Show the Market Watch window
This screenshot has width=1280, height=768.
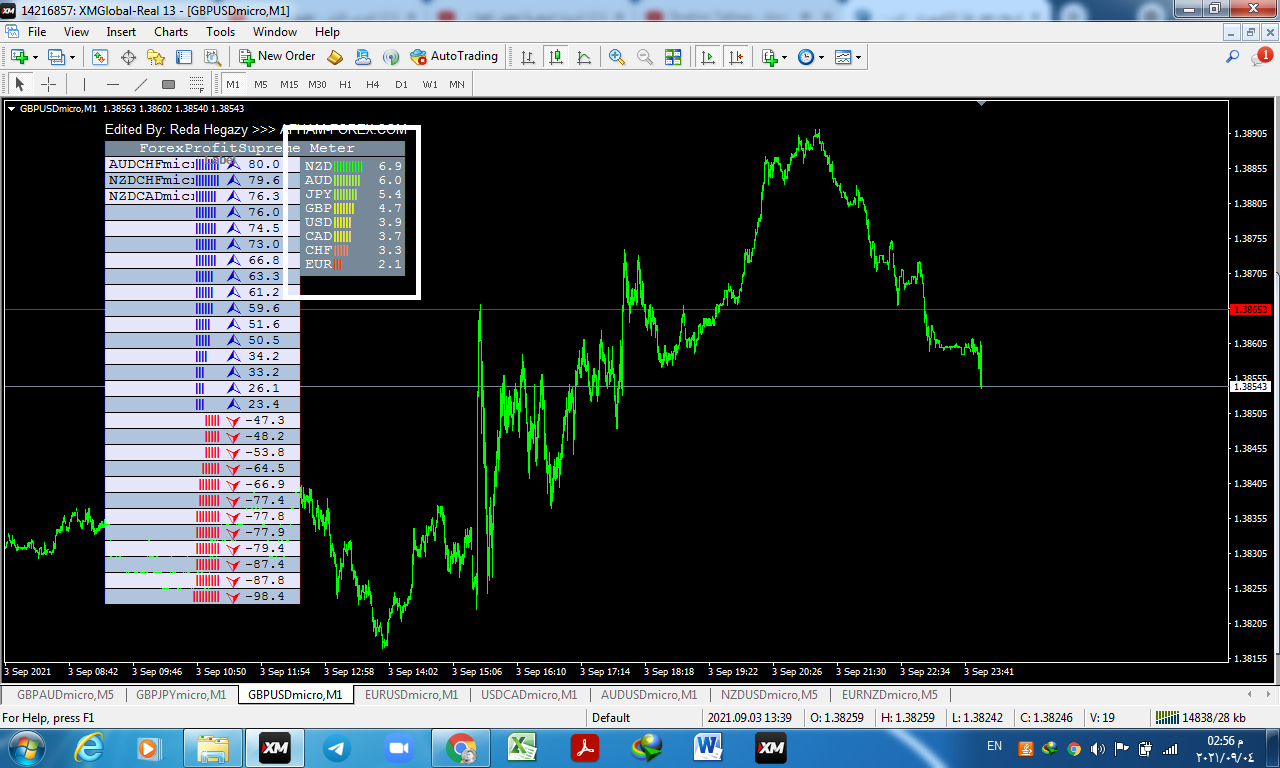tap(100, 57)
